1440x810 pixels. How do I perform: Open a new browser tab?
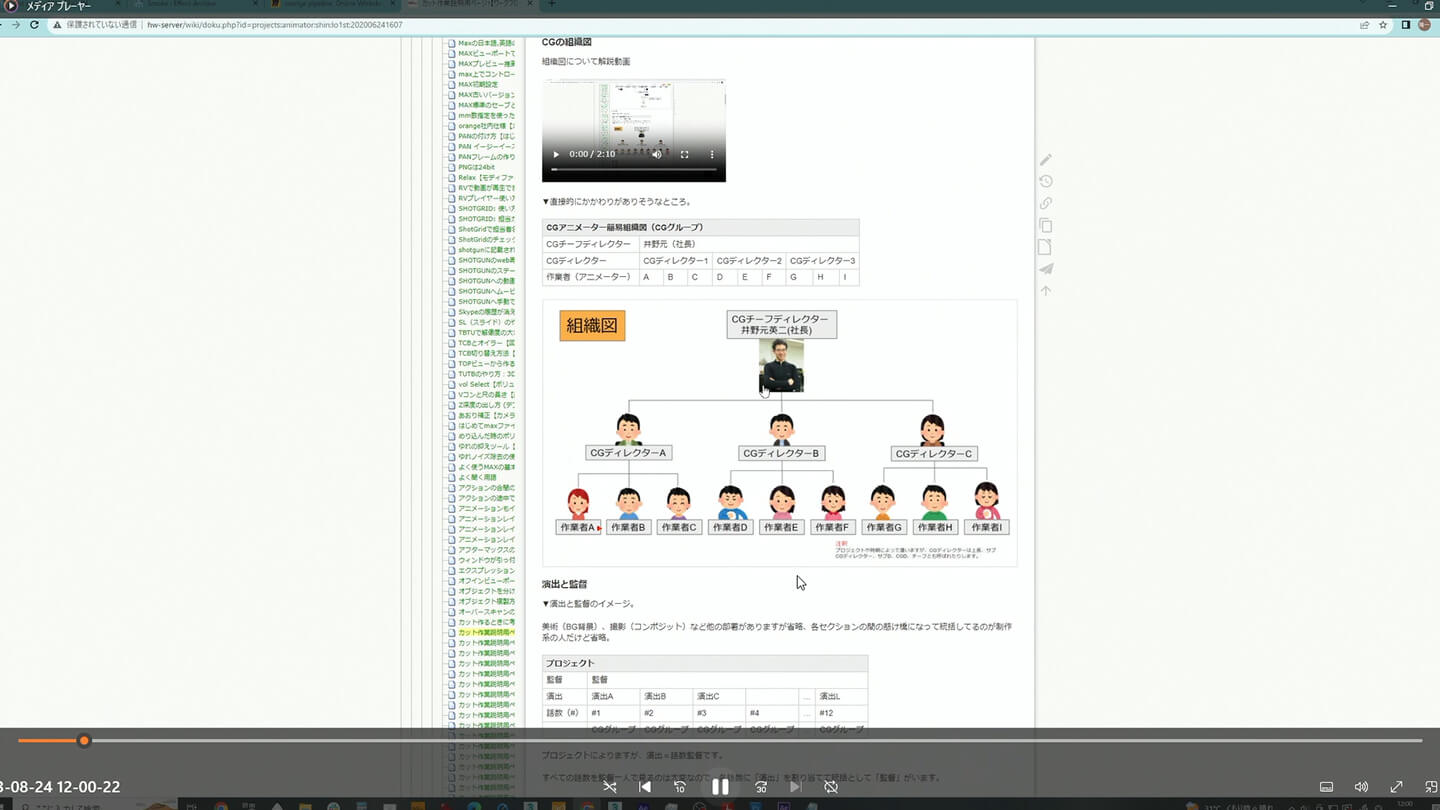click(x=551, y=5)
